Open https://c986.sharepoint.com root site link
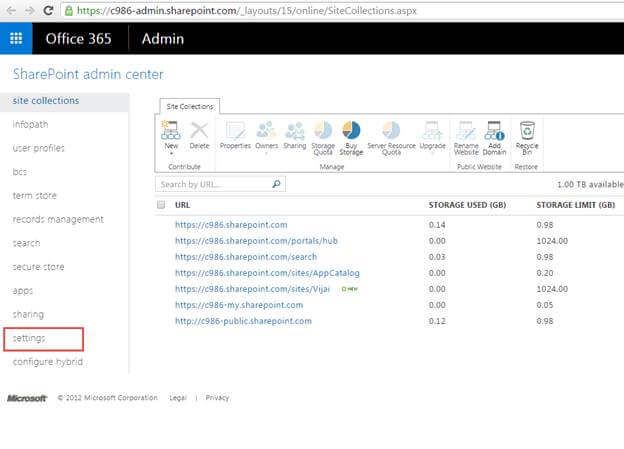 pos(231,225)
